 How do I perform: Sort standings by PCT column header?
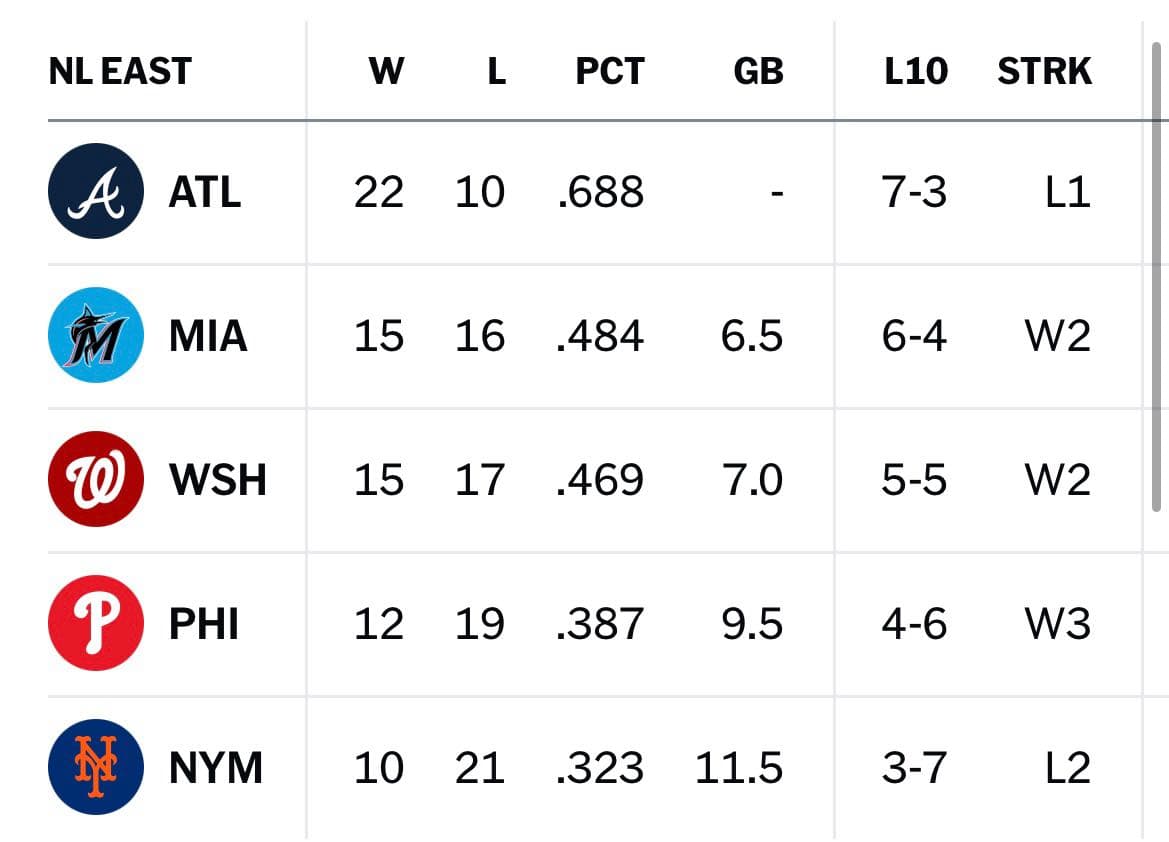pyautogui.click(x=610, y=72)
